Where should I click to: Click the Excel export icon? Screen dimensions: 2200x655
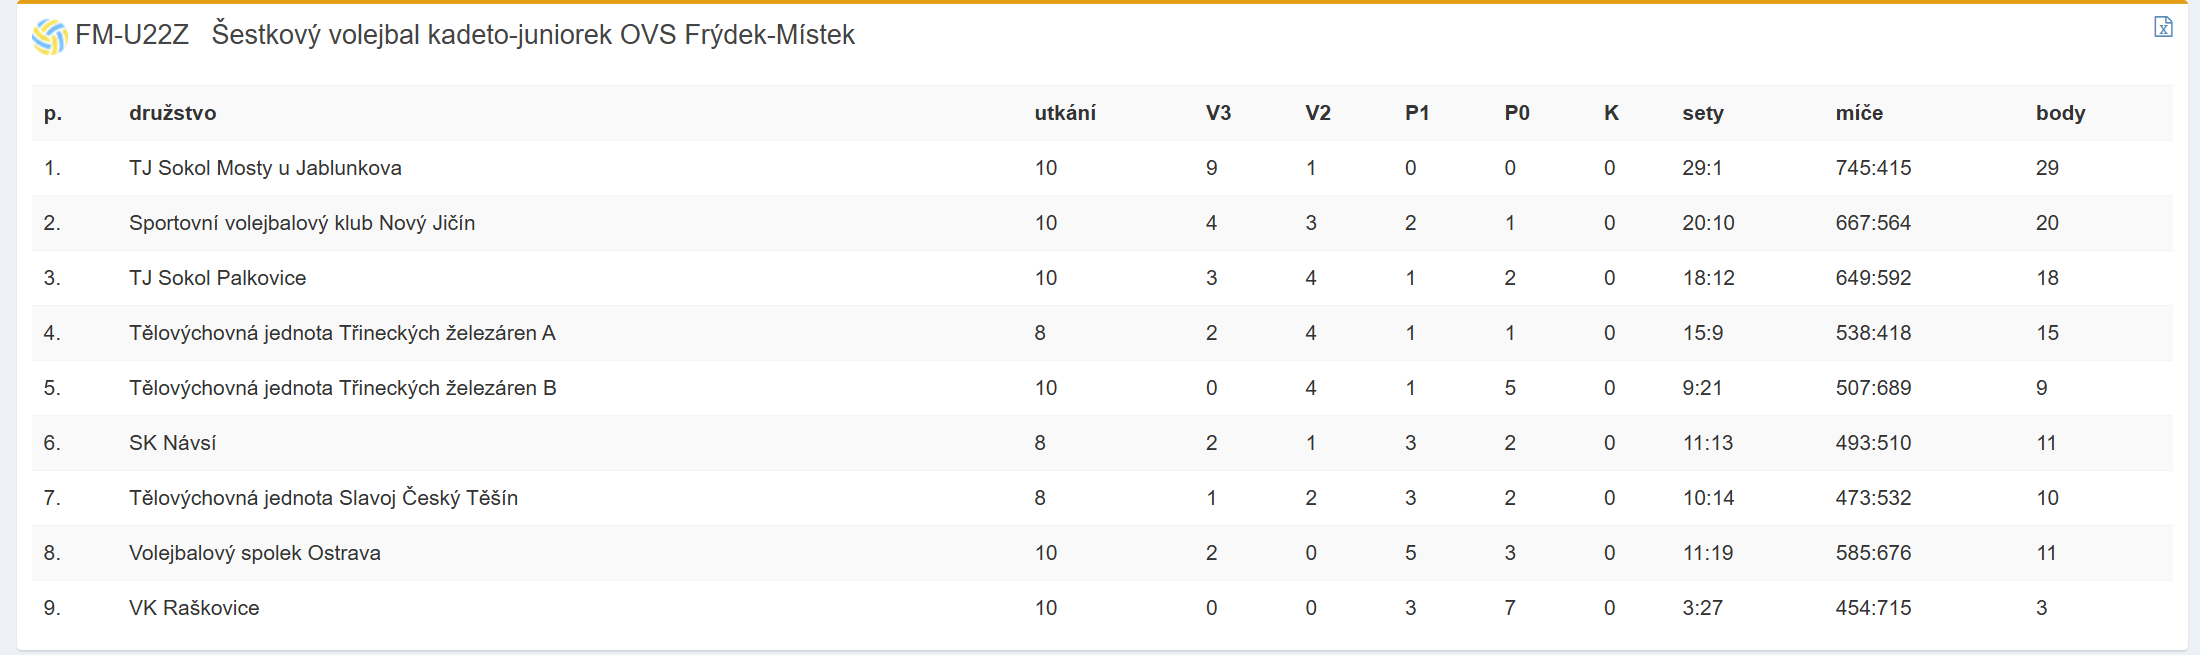tap(2163, 27)
